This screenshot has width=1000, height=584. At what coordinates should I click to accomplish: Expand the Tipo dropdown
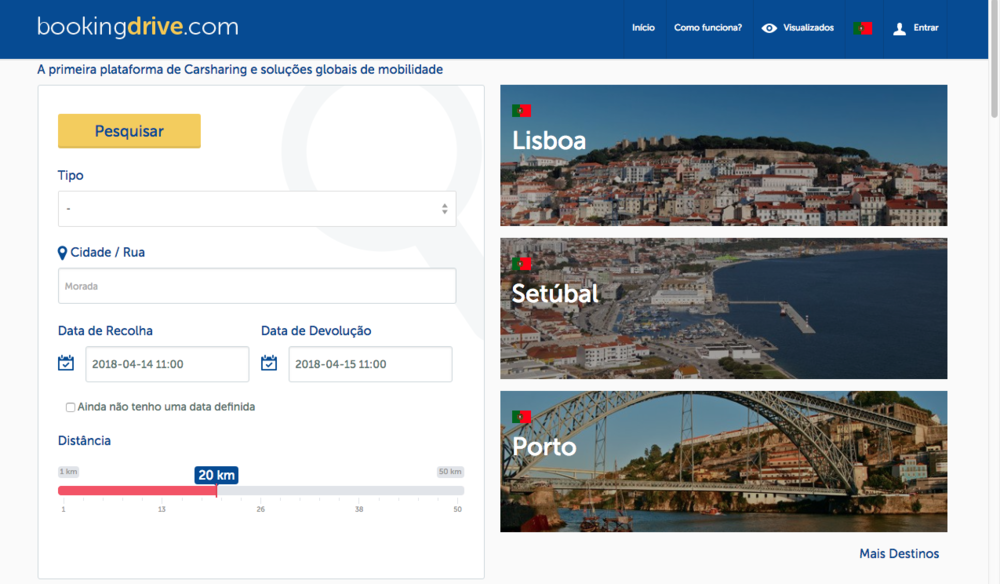point(257,209)
